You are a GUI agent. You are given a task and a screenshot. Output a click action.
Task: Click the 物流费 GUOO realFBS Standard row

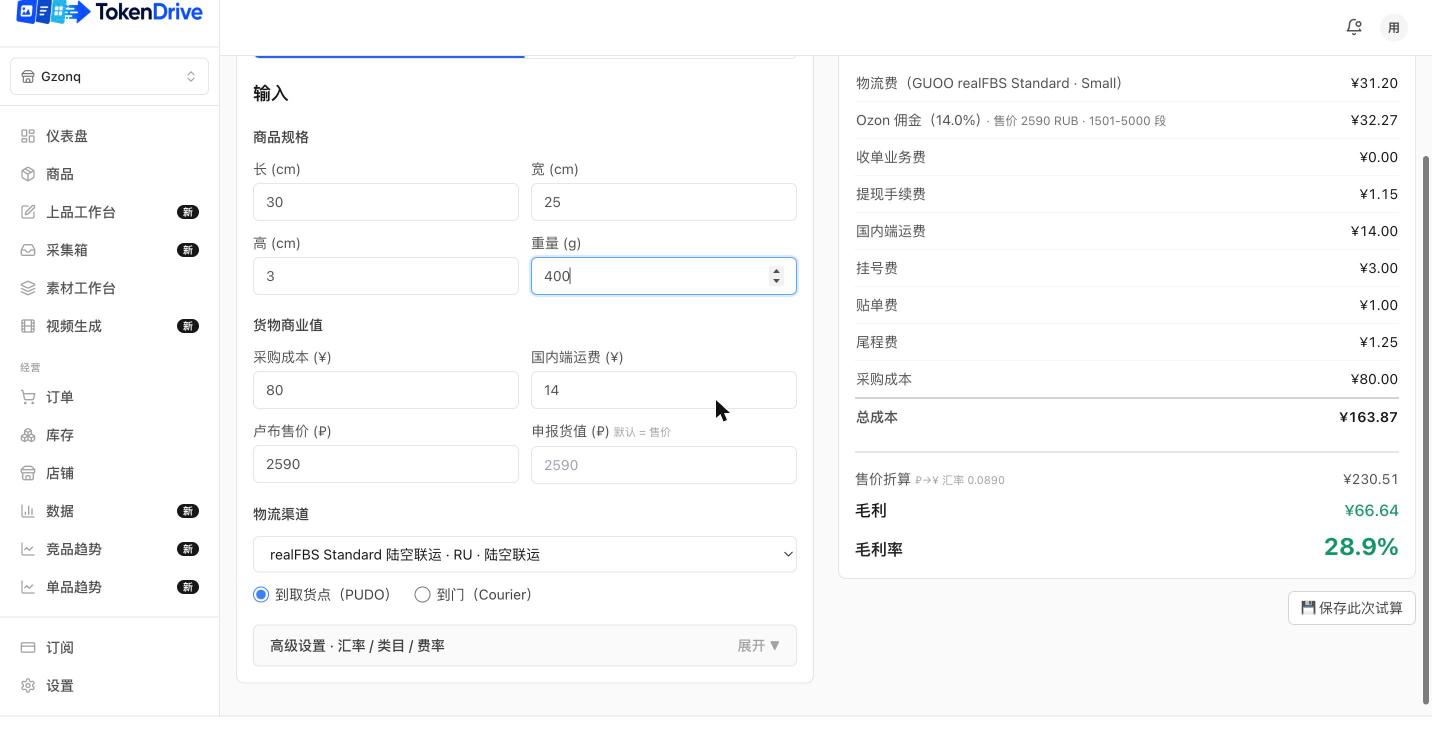click(1127, 83)
